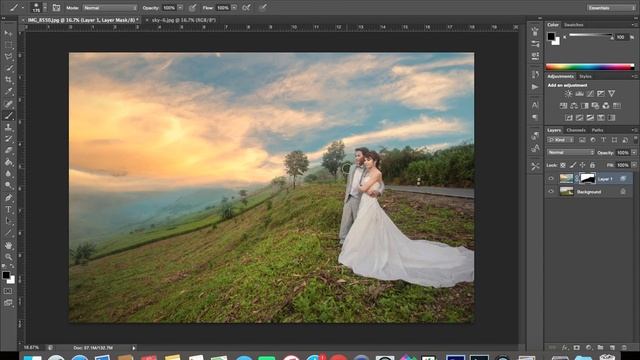Screen dimensions: 640x360
Task: Open the layer Fill dropdown arrow
Action: pos(634,165)
